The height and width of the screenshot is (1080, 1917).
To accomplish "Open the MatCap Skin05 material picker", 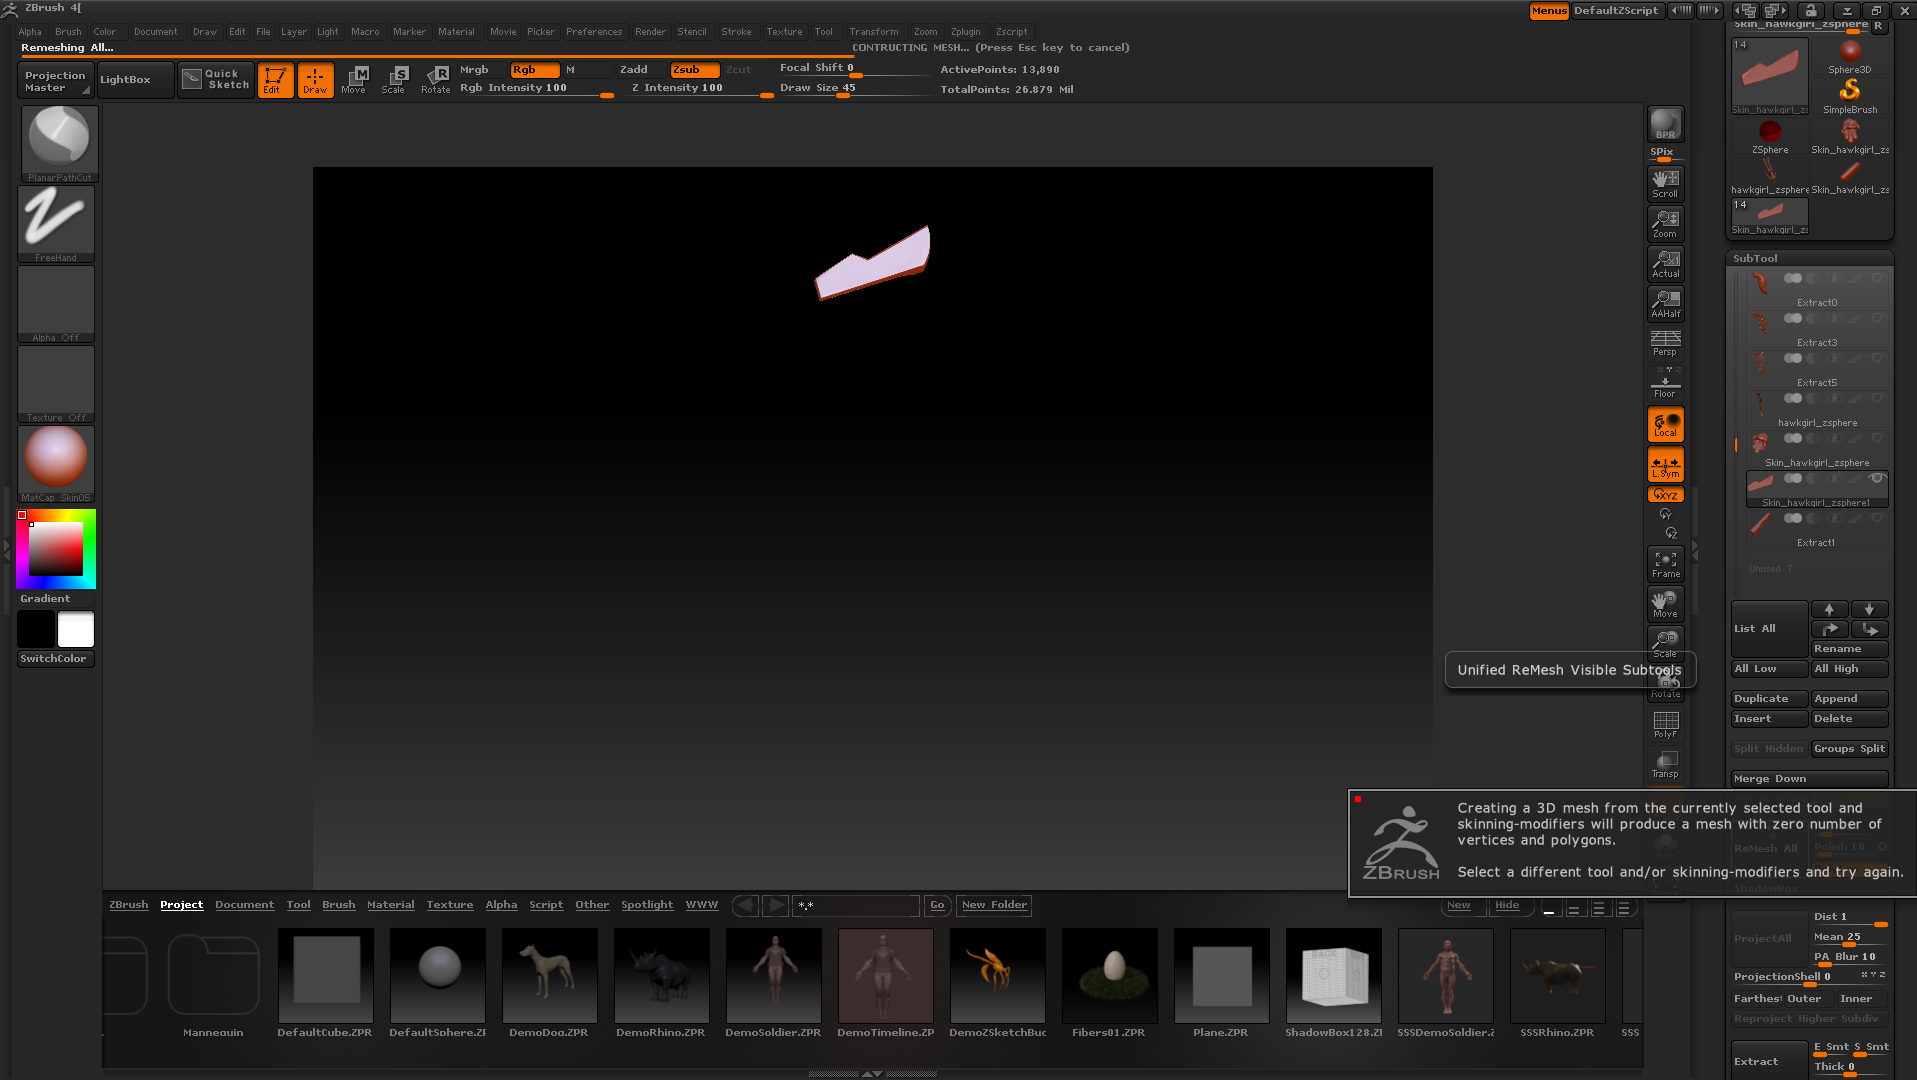I will point(56,464).
